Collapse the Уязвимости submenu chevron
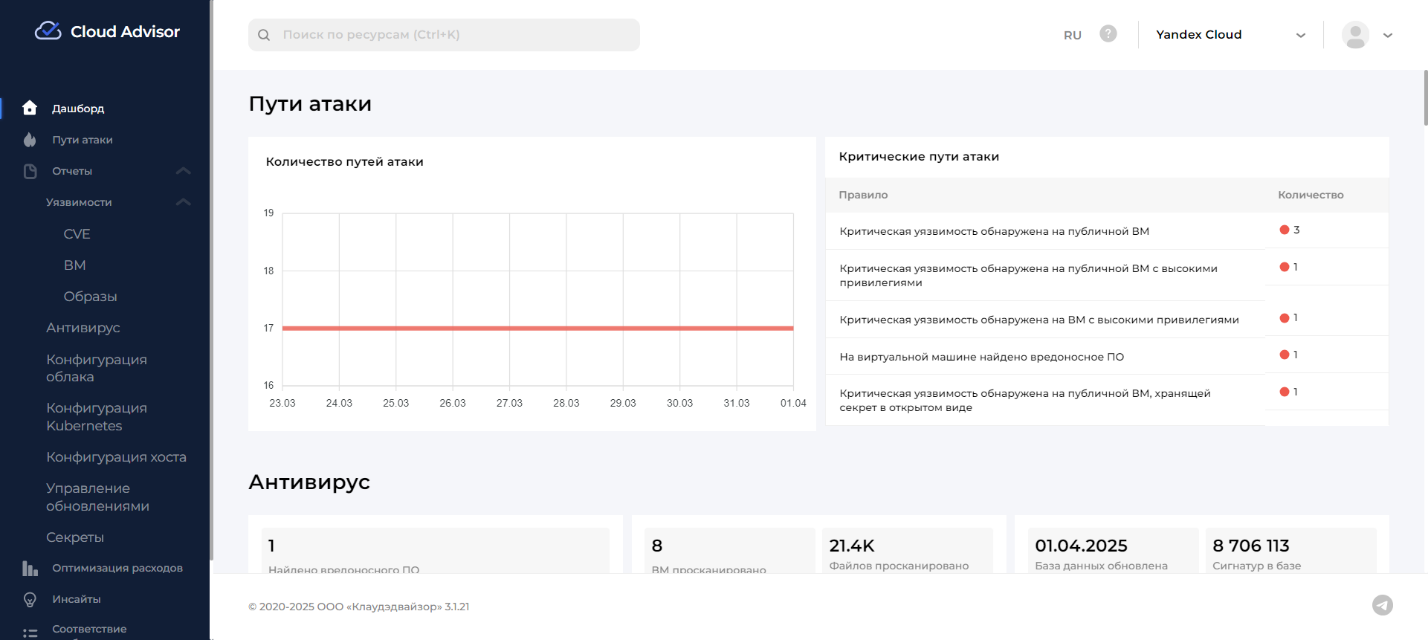 [x=183, y=202]
